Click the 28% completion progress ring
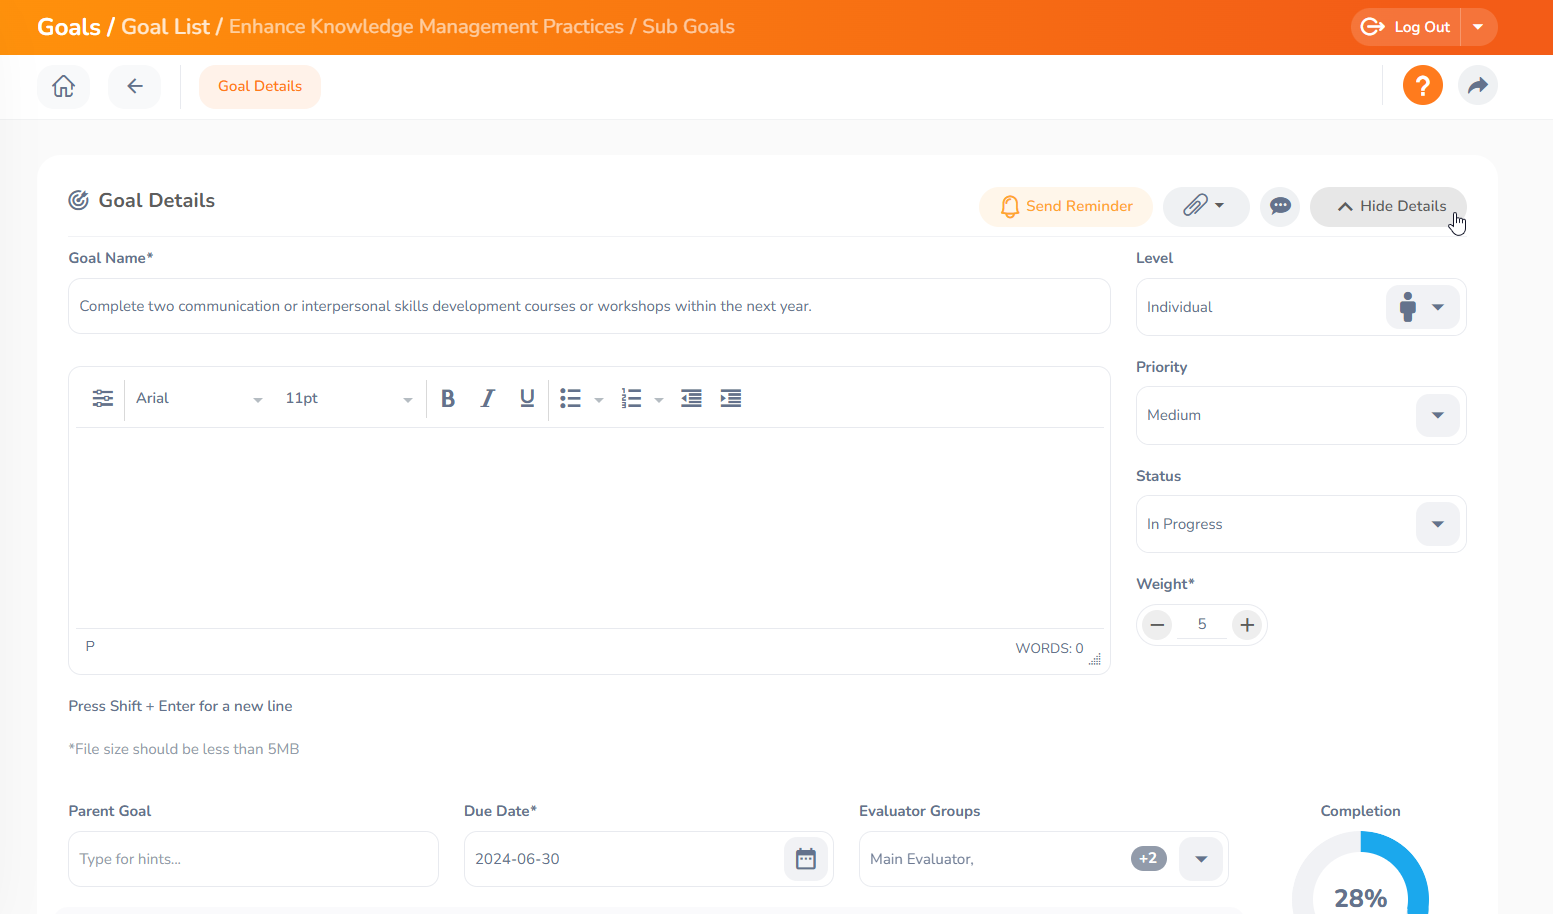The image size is (1553, 914). (1360, 873)
